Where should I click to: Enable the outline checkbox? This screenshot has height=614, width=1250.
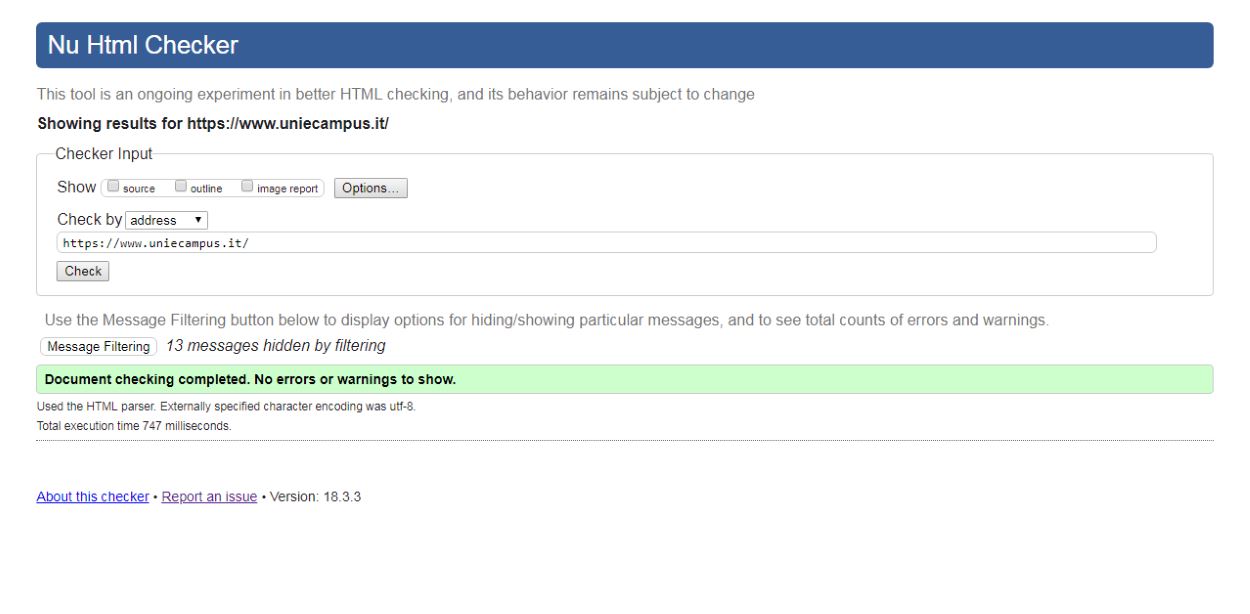(181, 186)
